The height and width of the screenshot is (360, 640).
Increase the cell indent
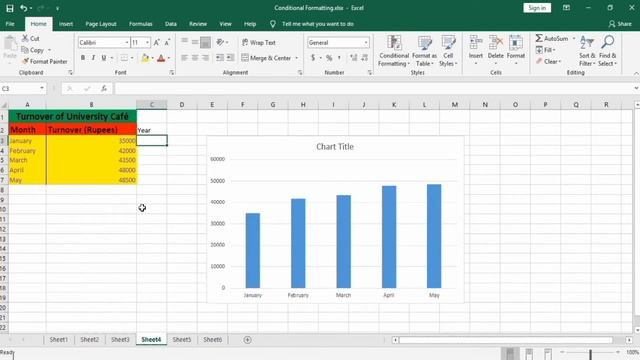point(231,58)
